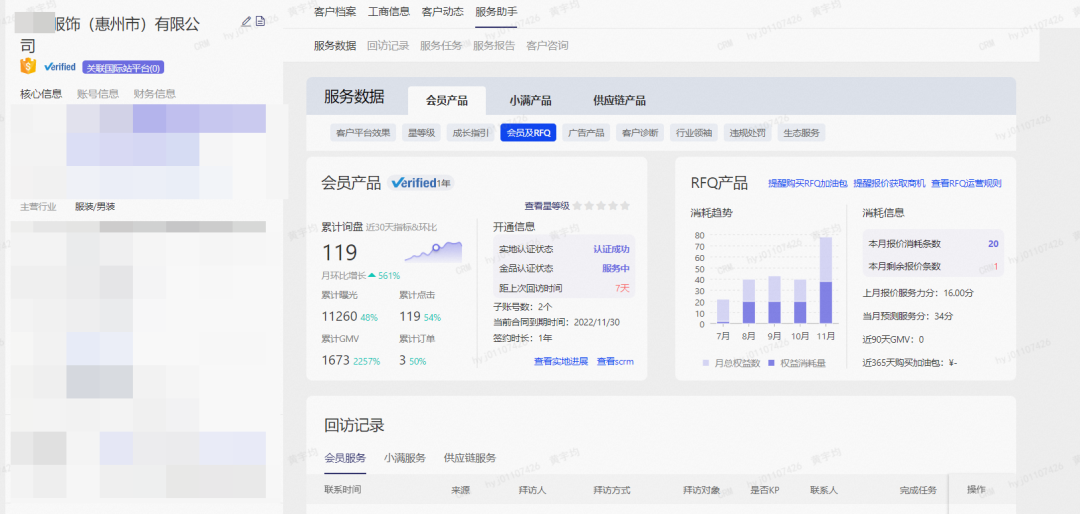Click the 9月 bar in 消耗趋势 chart

click(x=774, y=300)
